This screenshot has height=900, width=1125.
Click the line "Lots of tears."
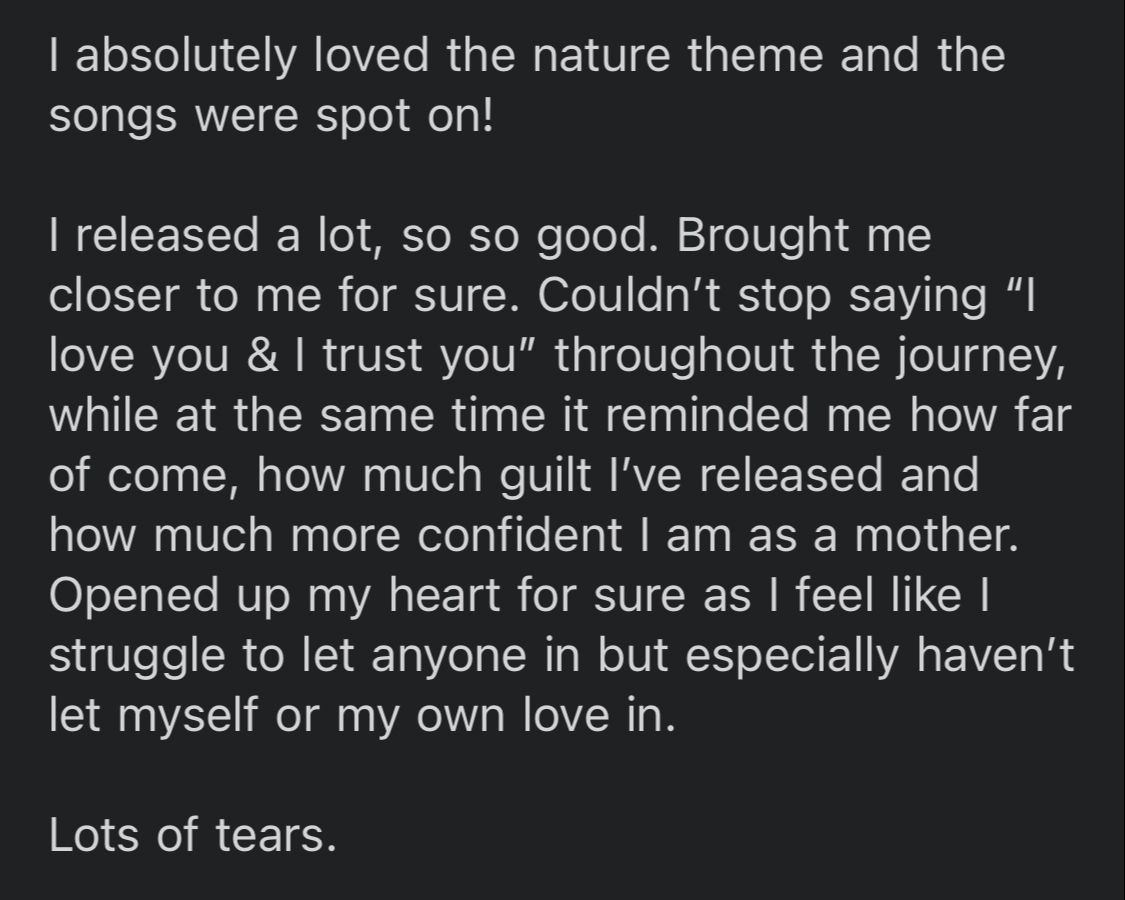(x=192, y=835)
